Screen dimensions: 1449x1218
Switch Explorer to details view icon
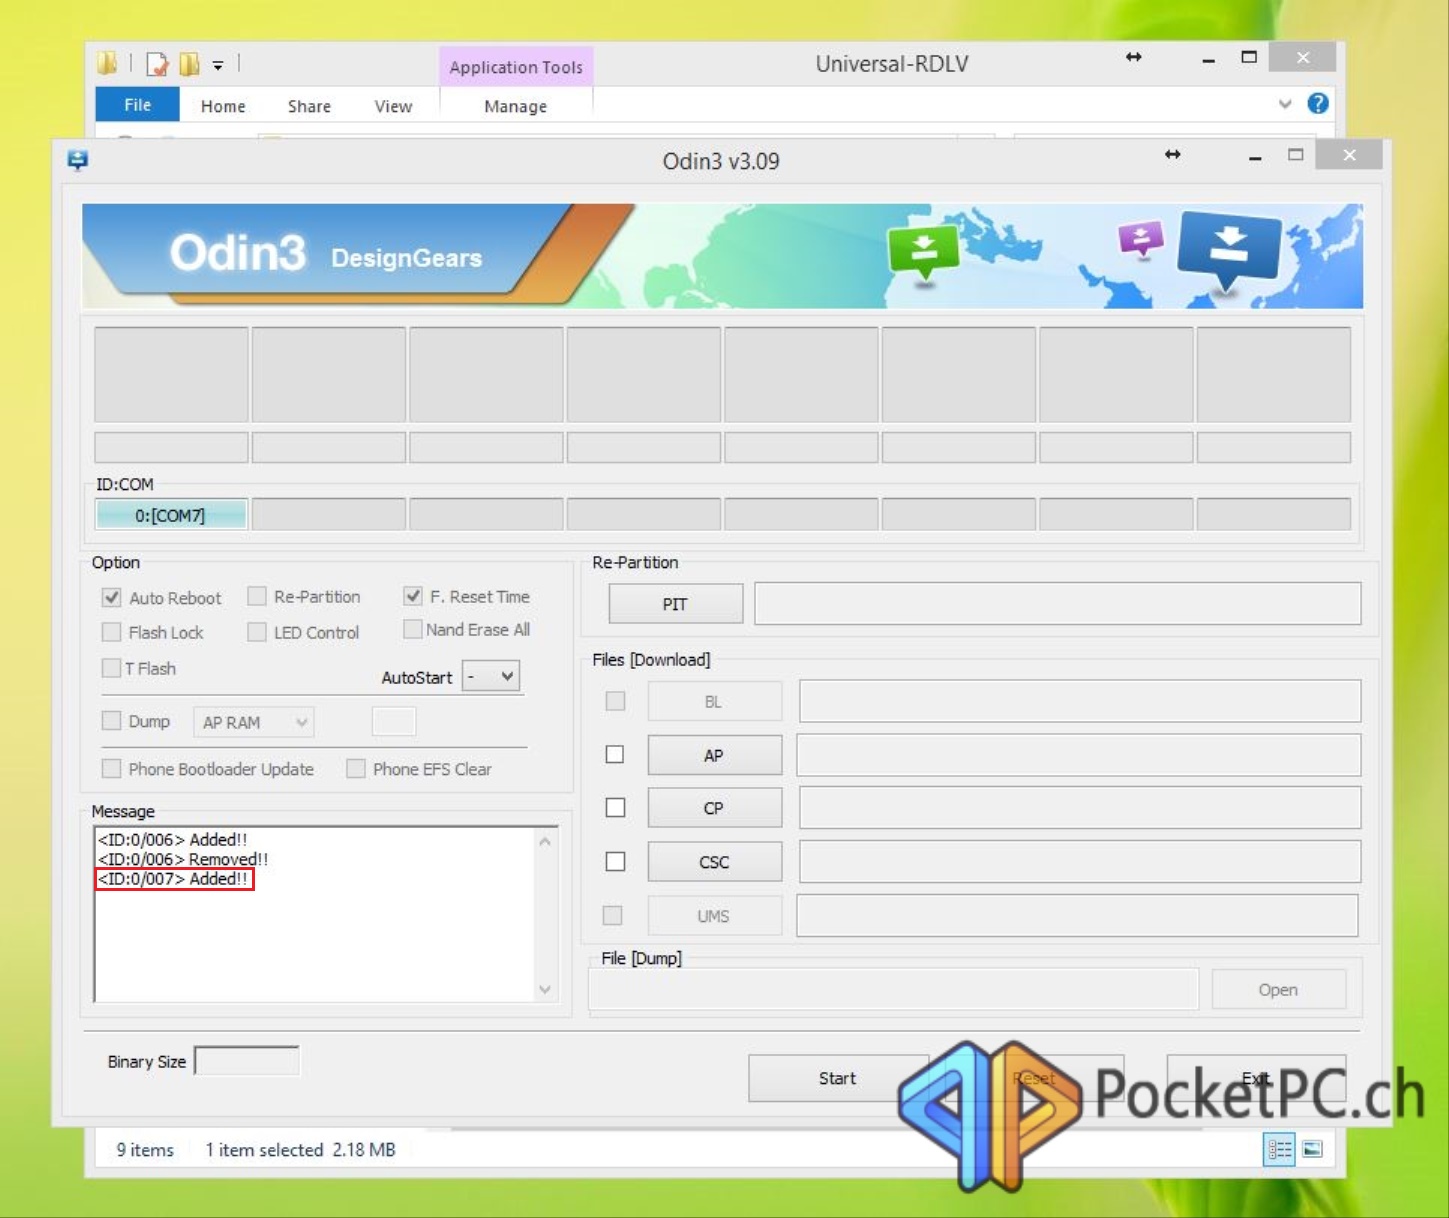(1279, 1149)
